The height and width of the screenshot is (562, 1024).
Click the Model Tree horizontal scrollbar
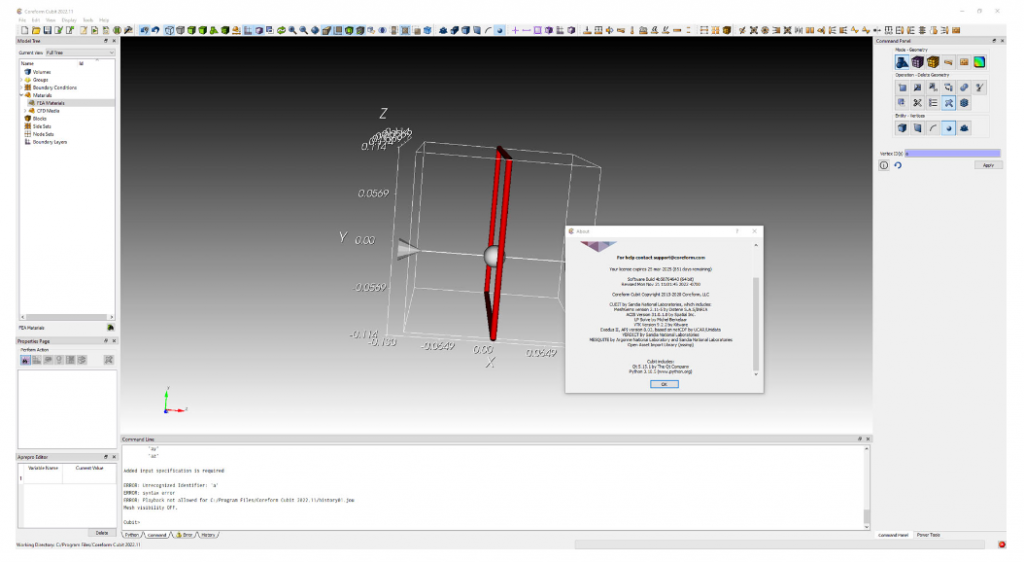(x=67, y=317)
